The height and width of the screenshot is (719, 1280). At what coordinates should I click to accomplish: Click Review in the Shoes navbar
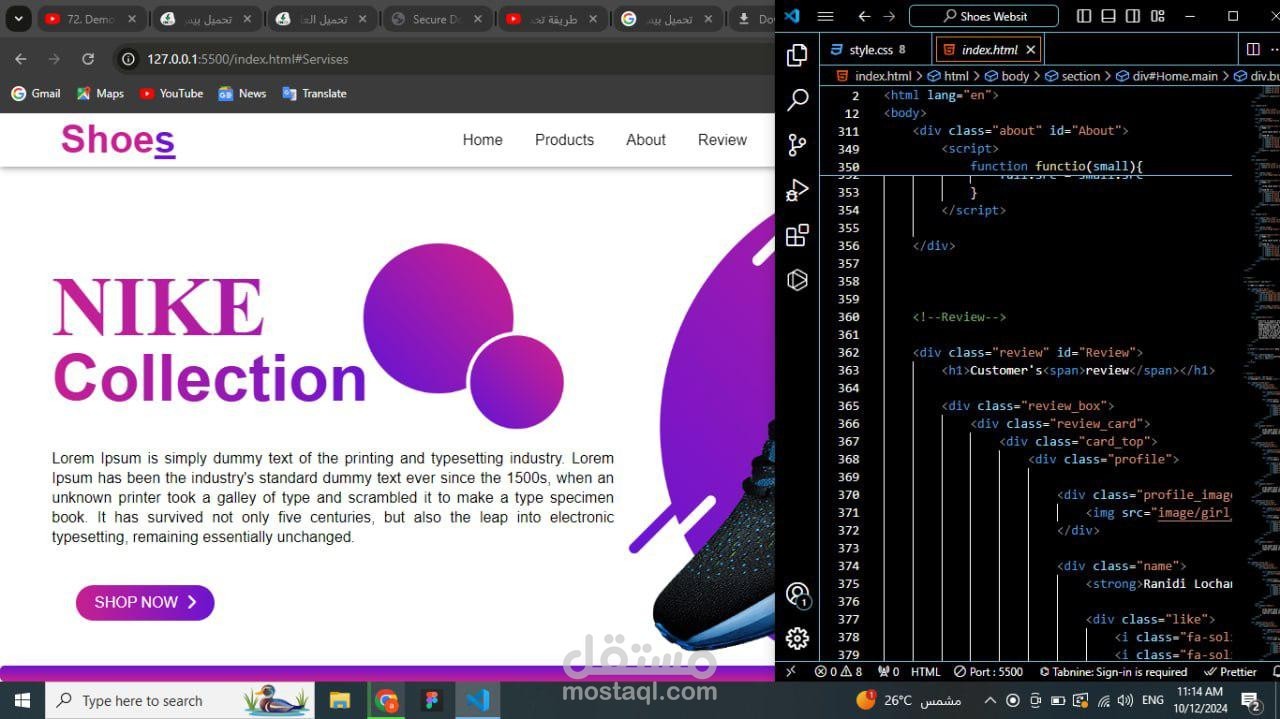[722, 140]
